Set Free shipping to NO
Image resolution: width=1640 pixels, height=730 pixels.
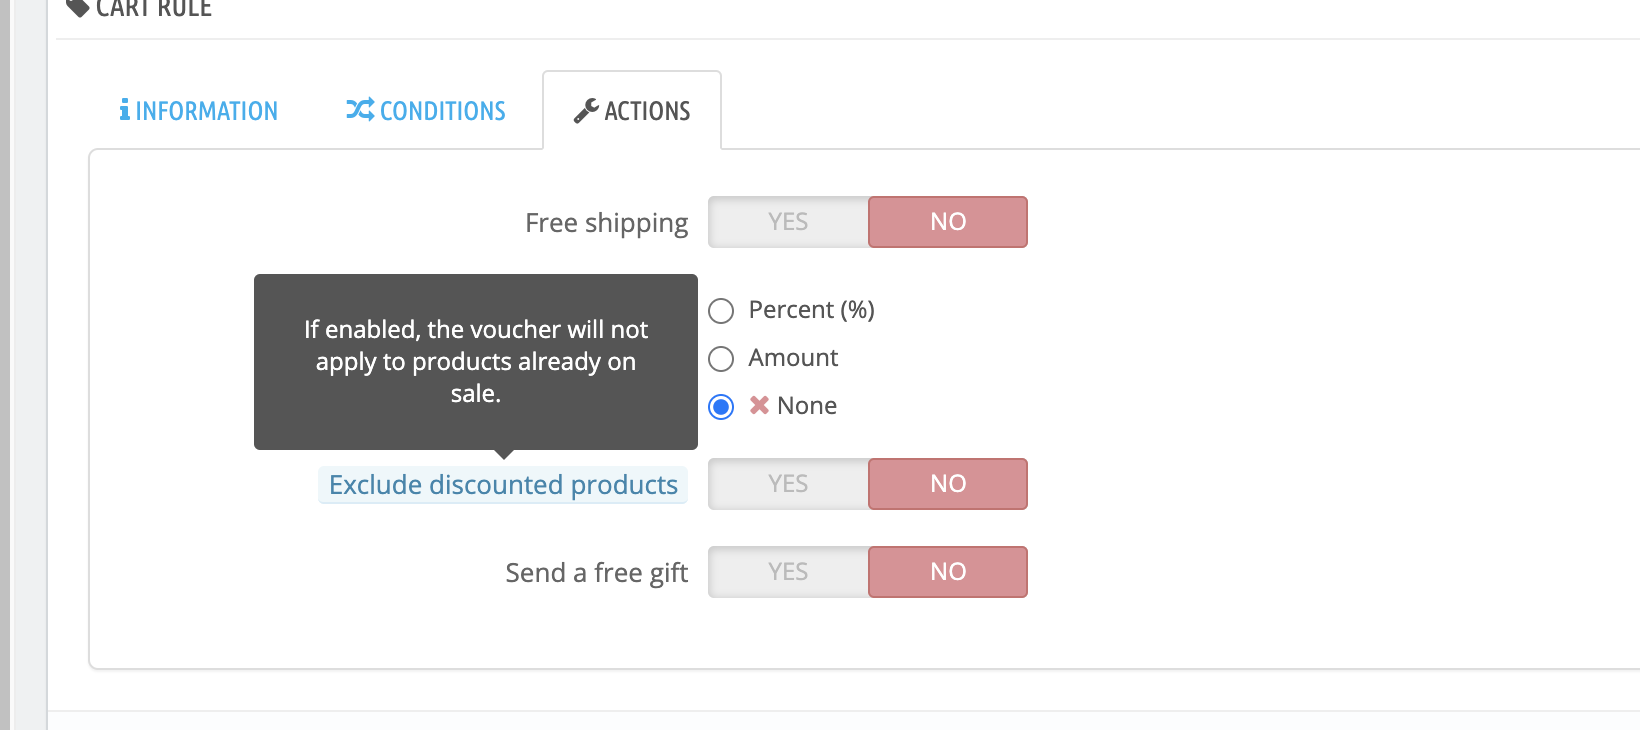(x=948, y=222)
